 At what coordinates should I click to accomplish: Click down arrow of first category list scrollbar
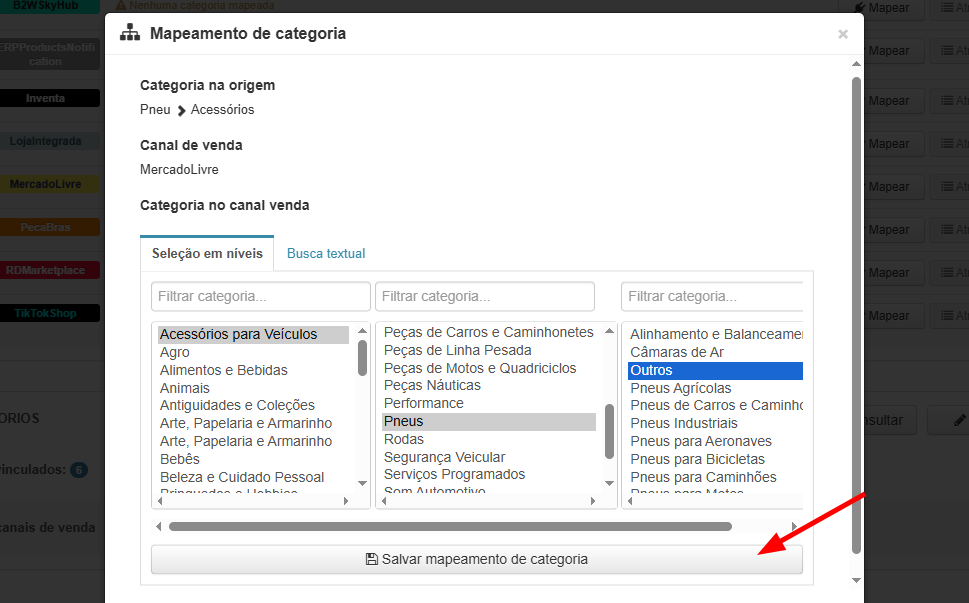tap(363, 483)
